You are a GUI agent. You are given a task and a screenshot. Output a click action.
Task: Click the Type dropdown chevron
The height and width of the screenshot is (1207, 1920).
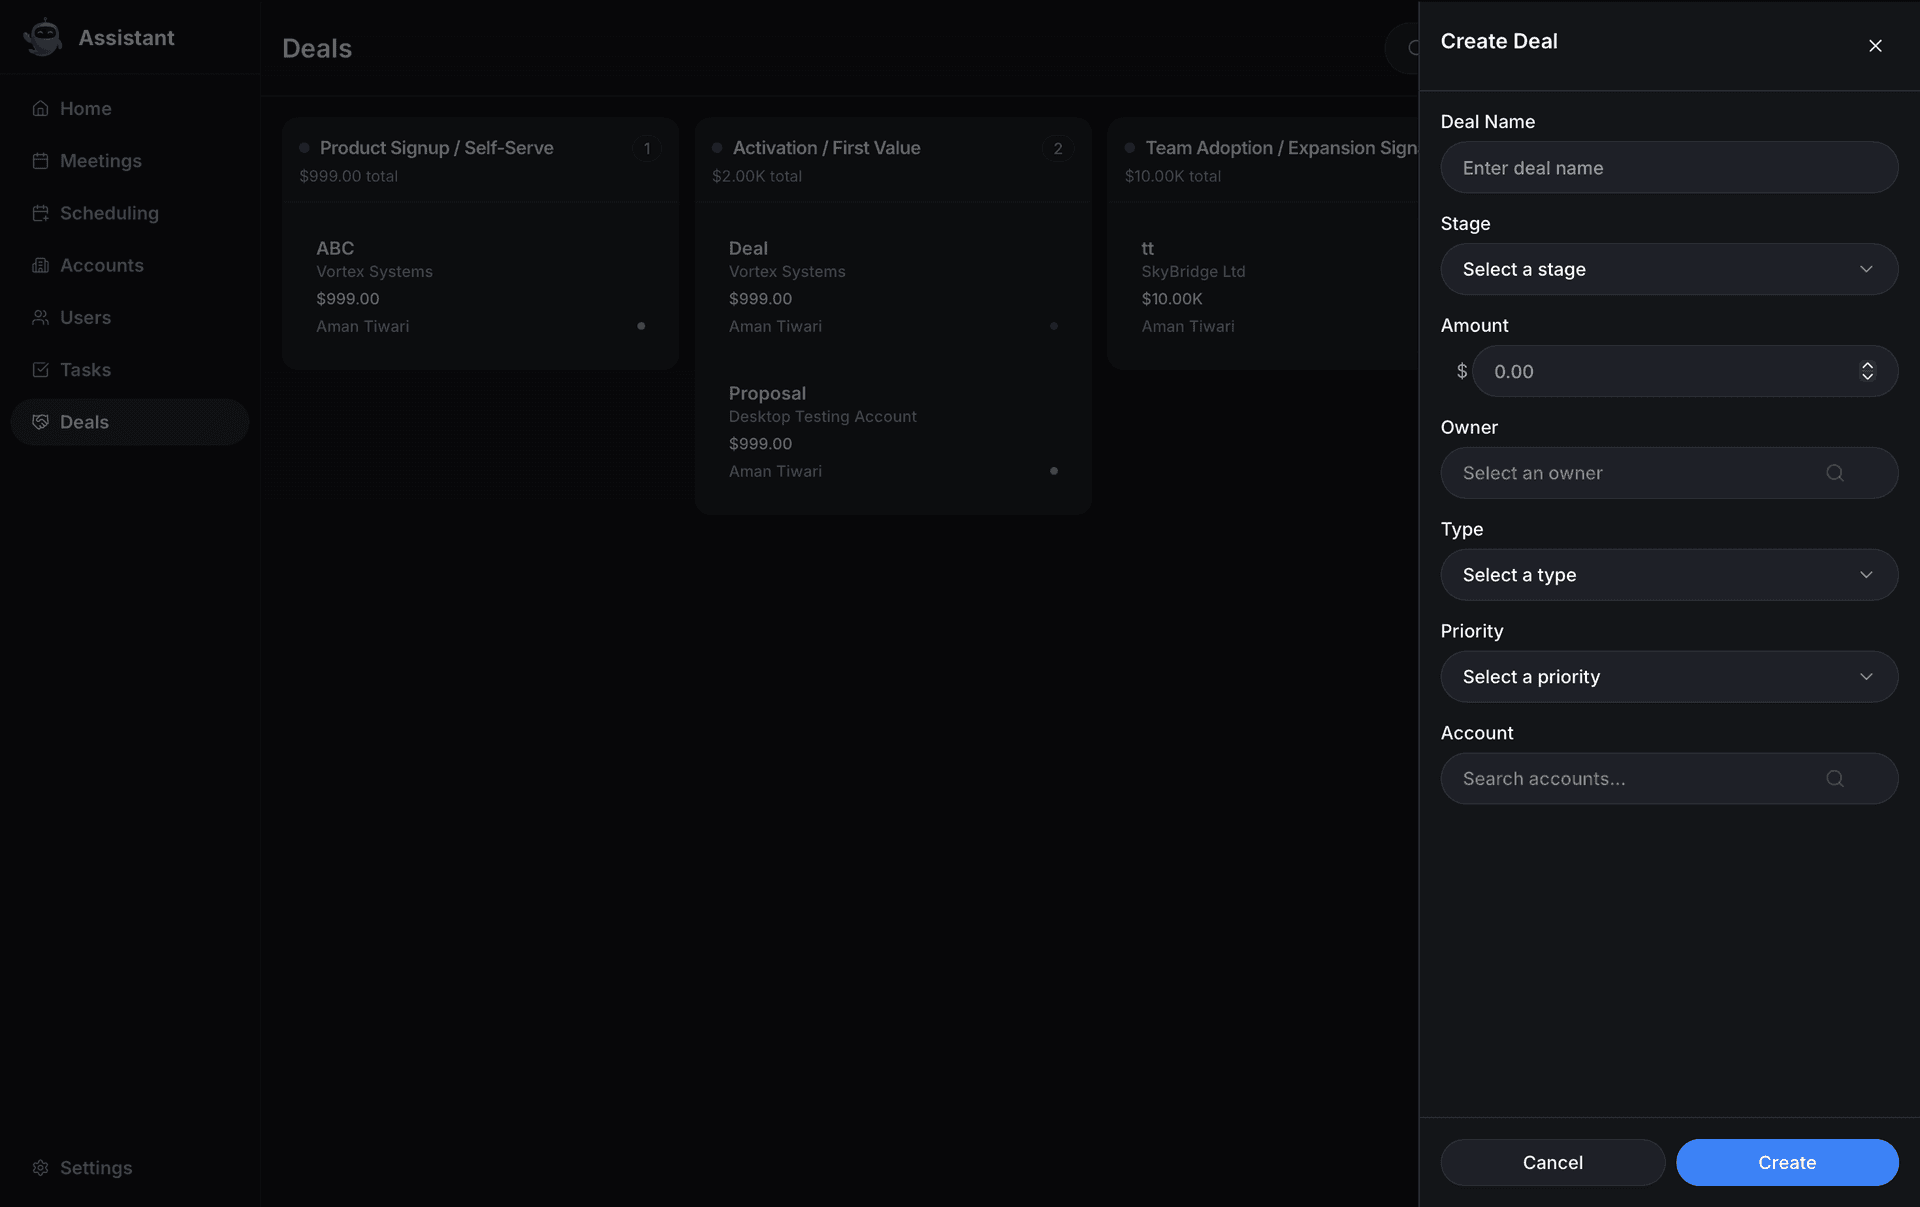(x=1866, y=575)
